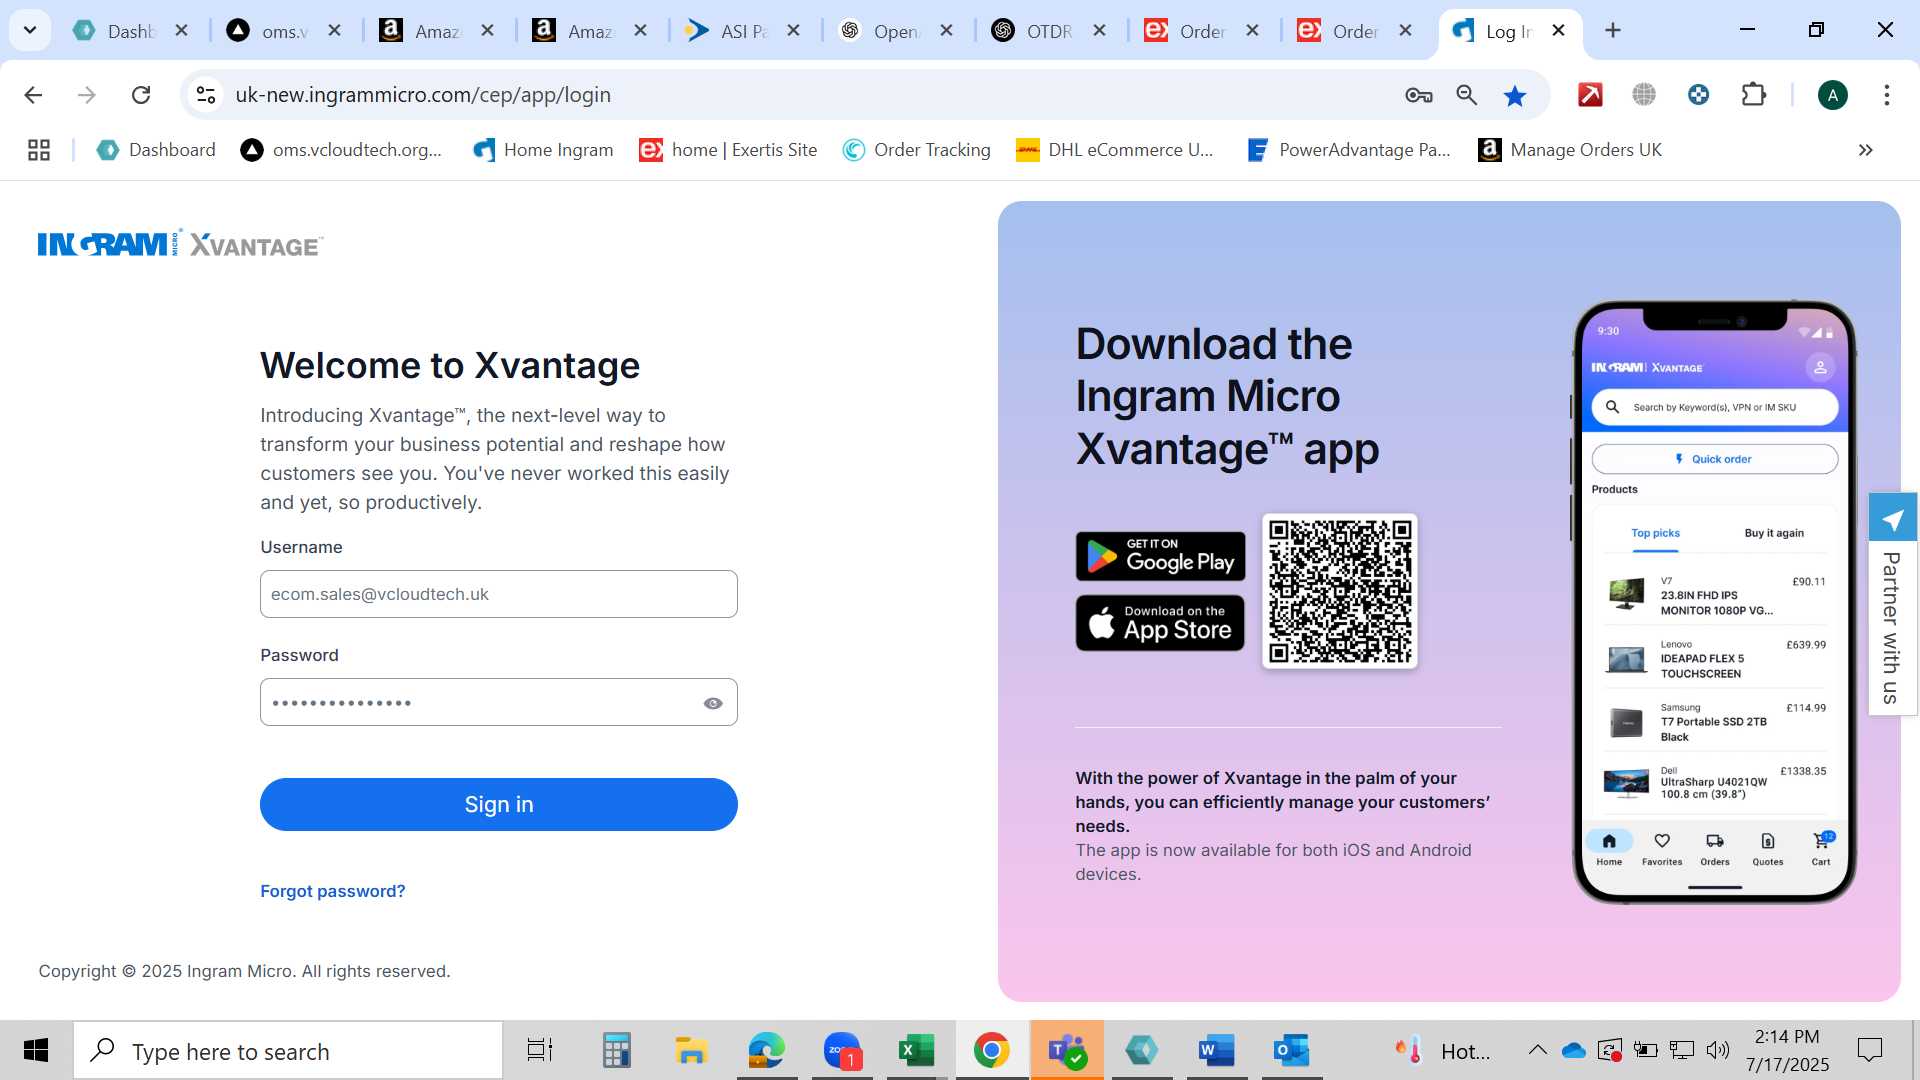Open the saved password key icon
The image size is (1920, 1080).
click(x=1419, y=95)
